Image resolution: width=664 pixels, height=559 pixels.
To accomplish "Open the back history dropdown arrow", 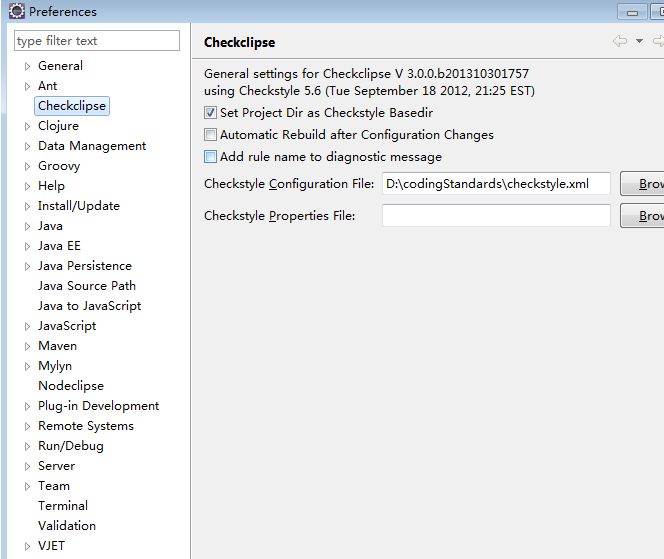I will click(639, 41).
